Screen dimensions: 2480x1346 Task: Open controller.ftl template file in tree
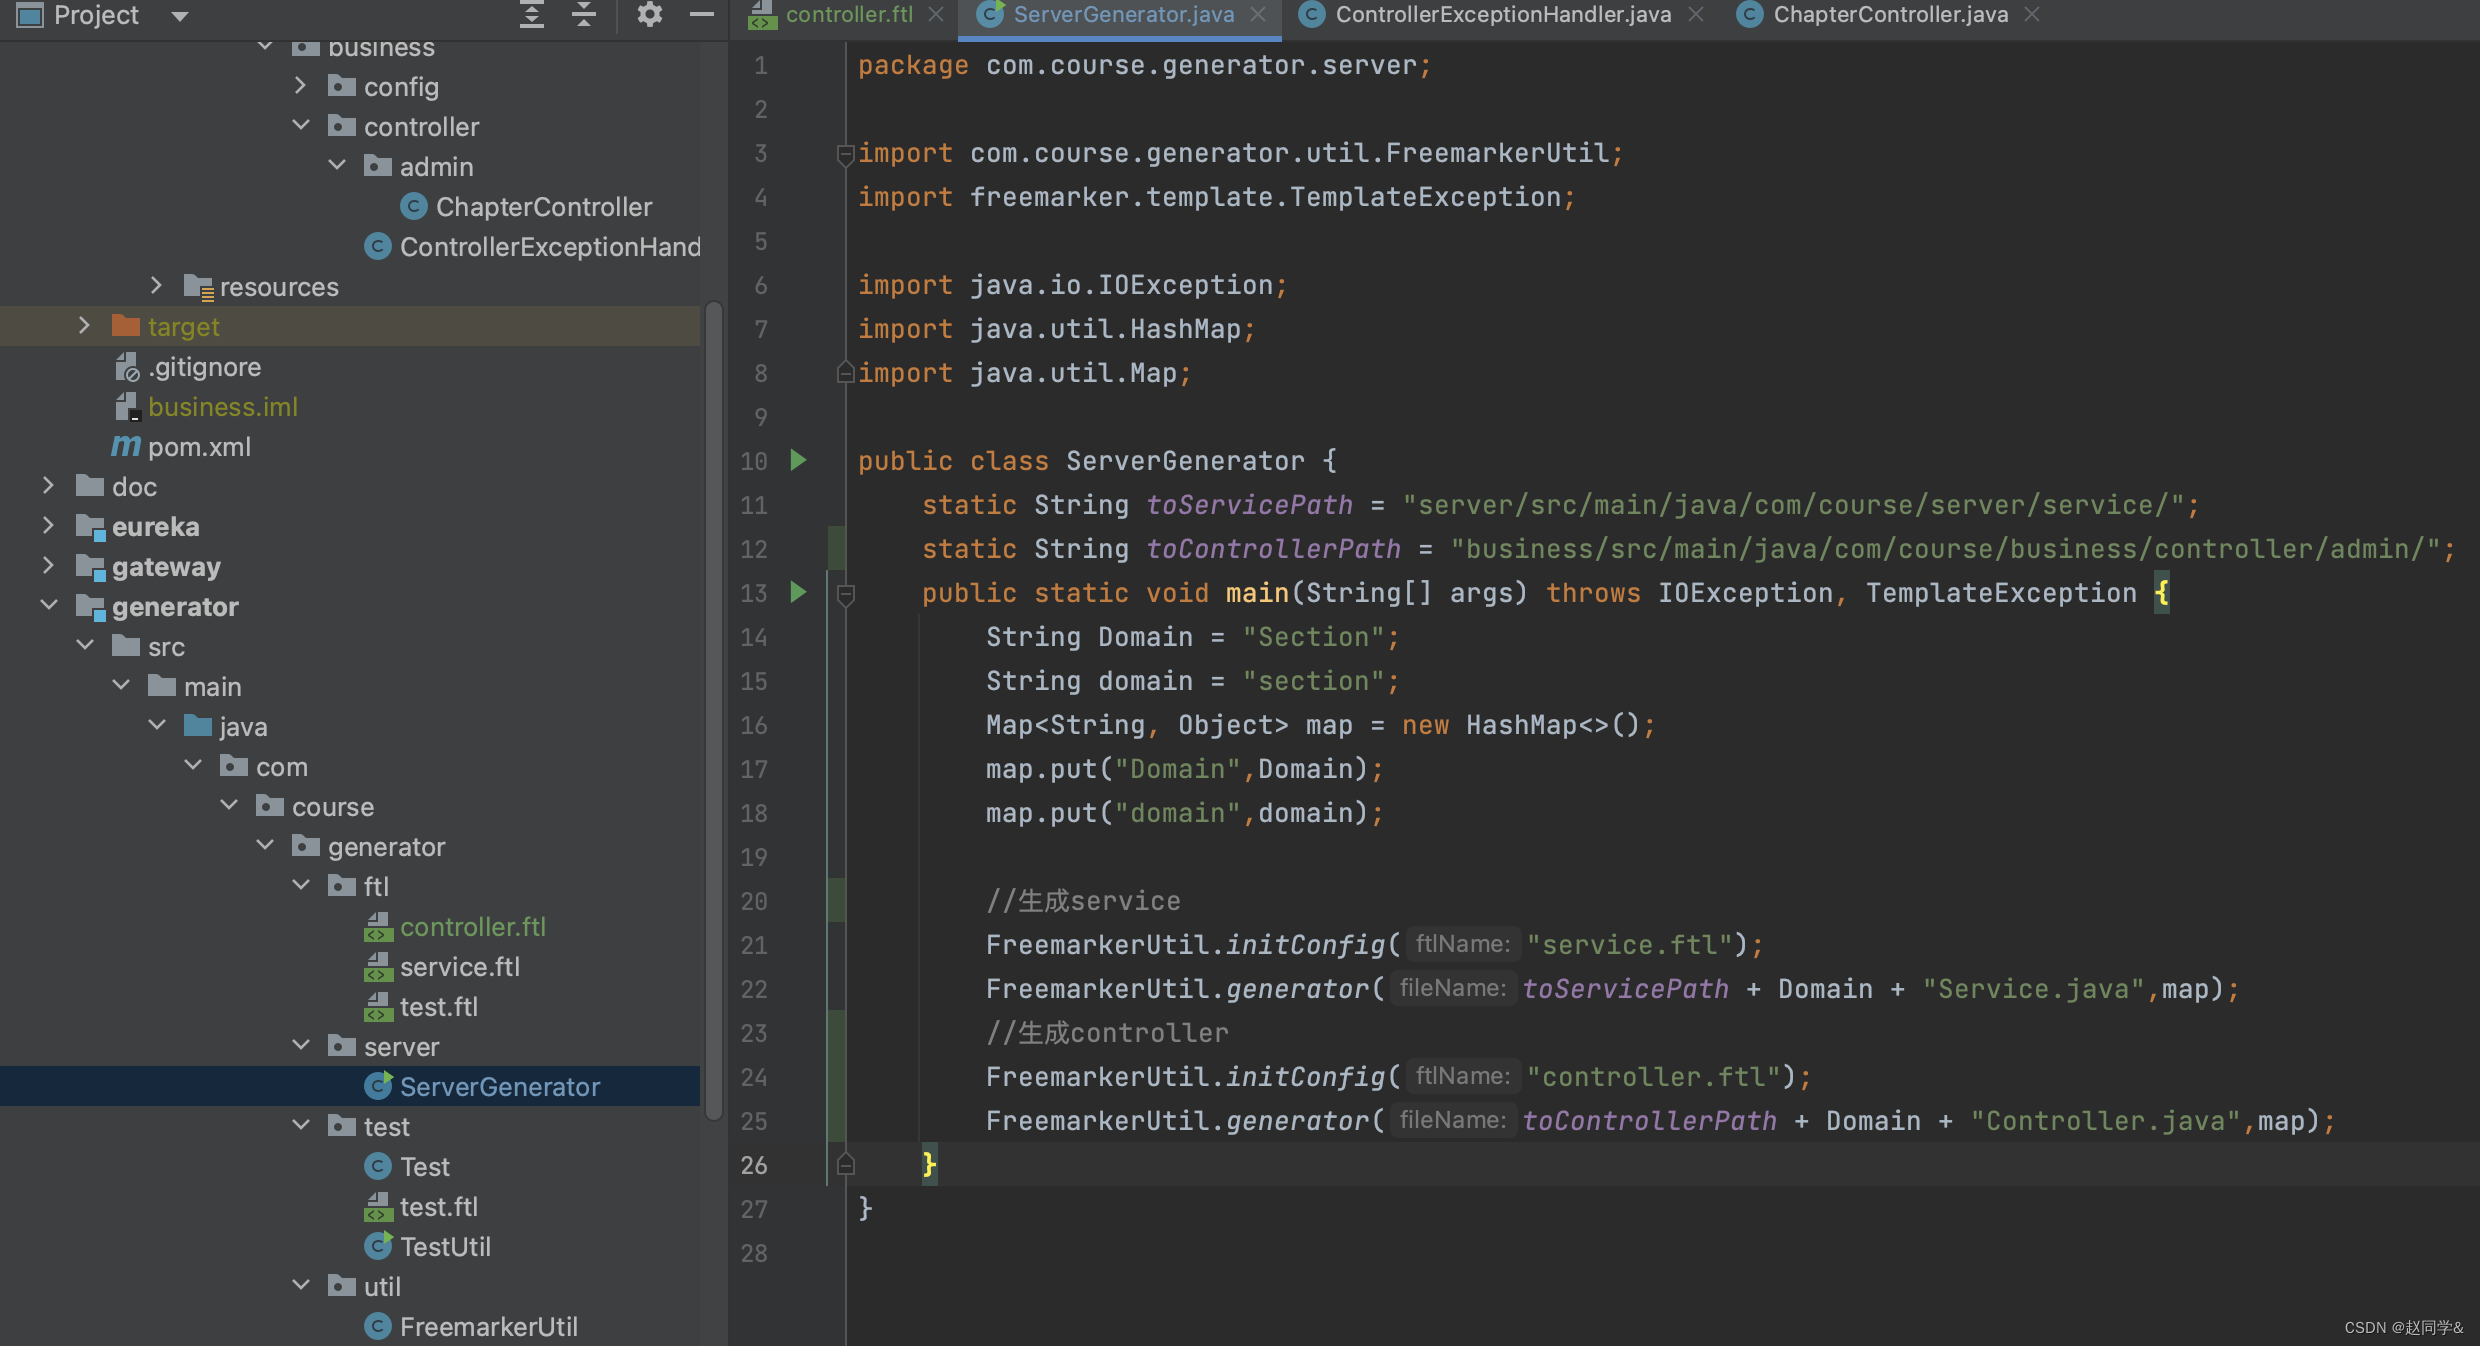point(472,927)
